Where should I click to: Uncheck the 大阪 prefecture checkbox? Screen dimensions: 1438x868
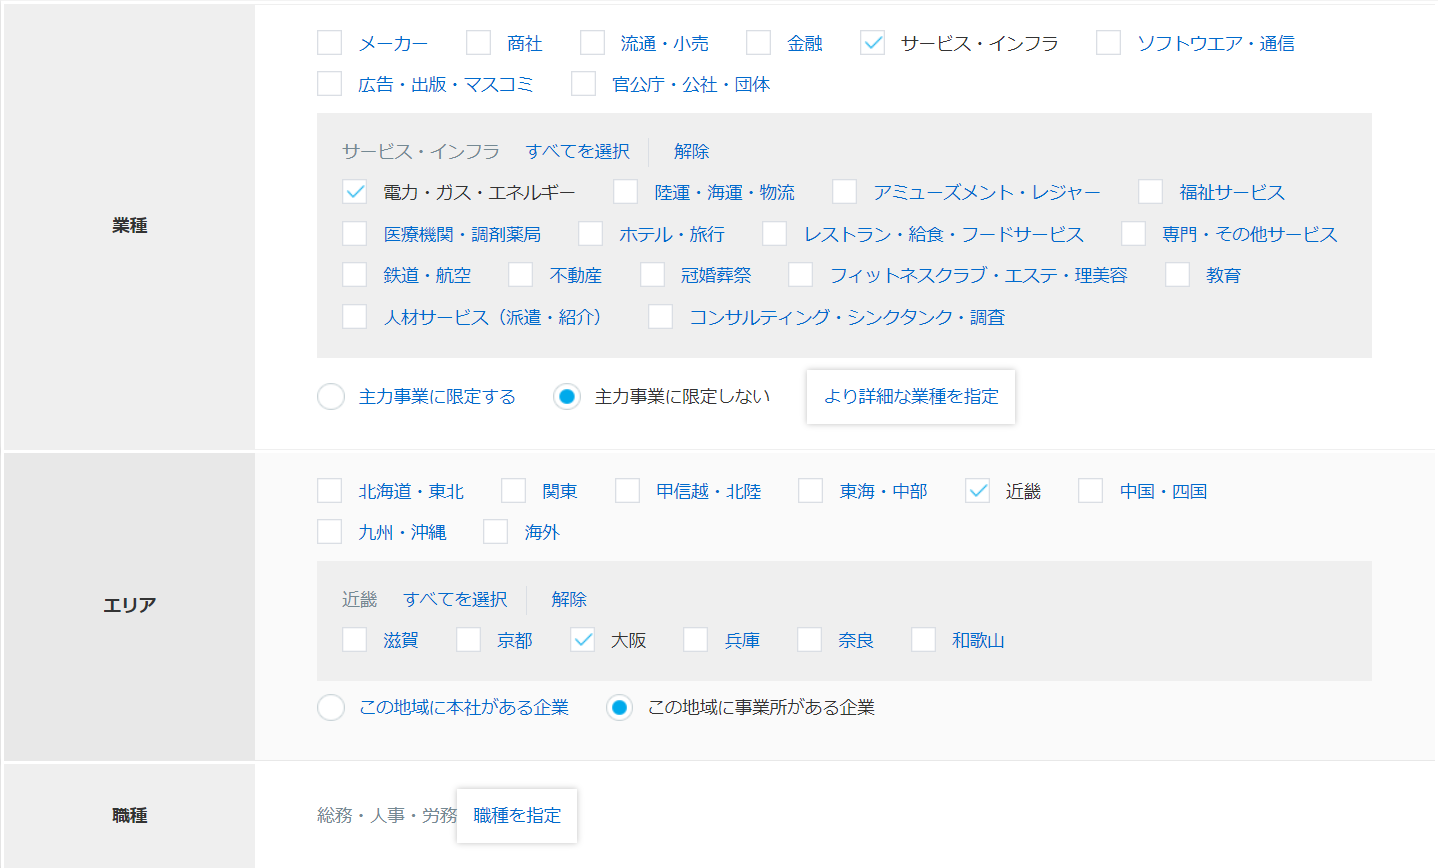(582, 639)
